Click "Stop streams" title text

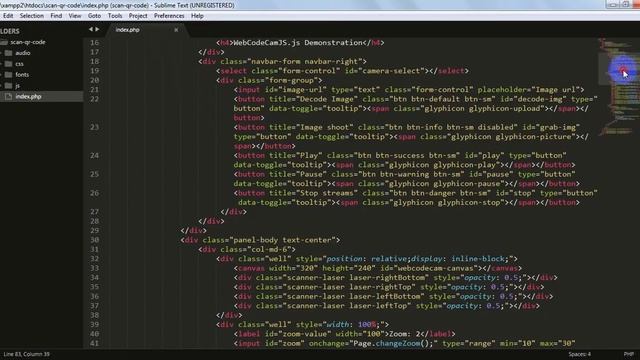(x=327, y=193)
